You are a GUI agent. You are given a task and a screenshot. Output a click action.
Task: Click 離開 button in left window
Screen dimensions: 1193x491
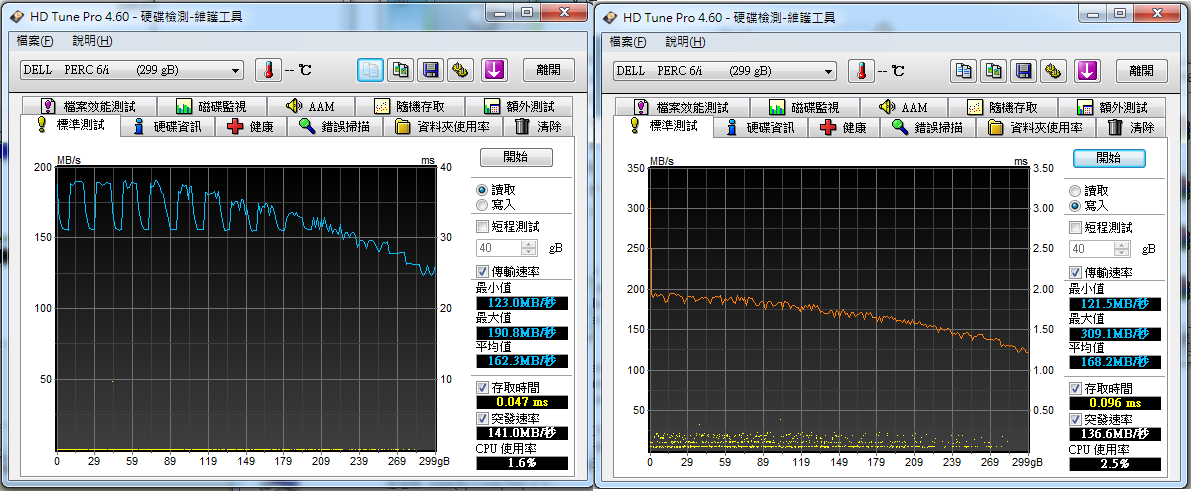tap(549, 70)
